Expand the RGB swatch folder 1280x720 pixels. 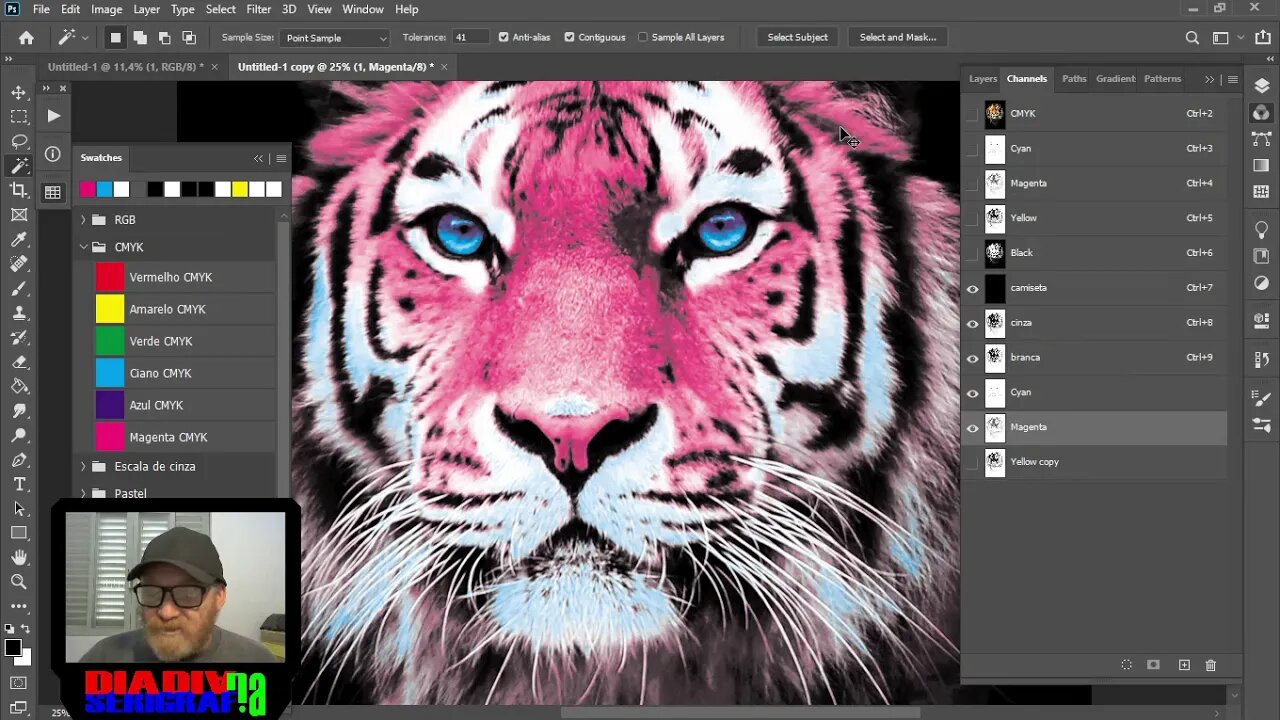click(83, 219)
